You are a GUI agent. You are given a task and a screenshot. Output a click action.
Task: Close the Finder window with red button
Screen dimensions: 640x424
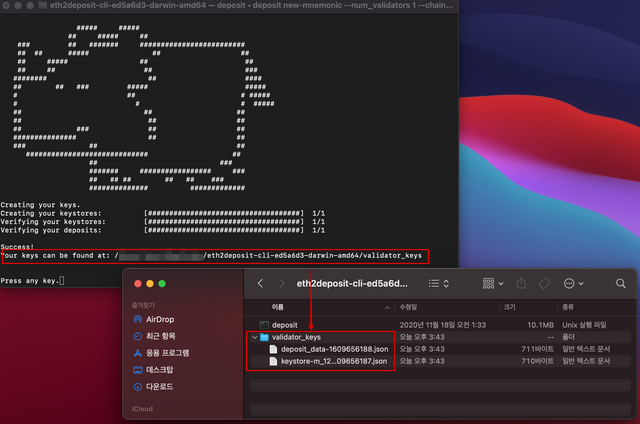138,284
